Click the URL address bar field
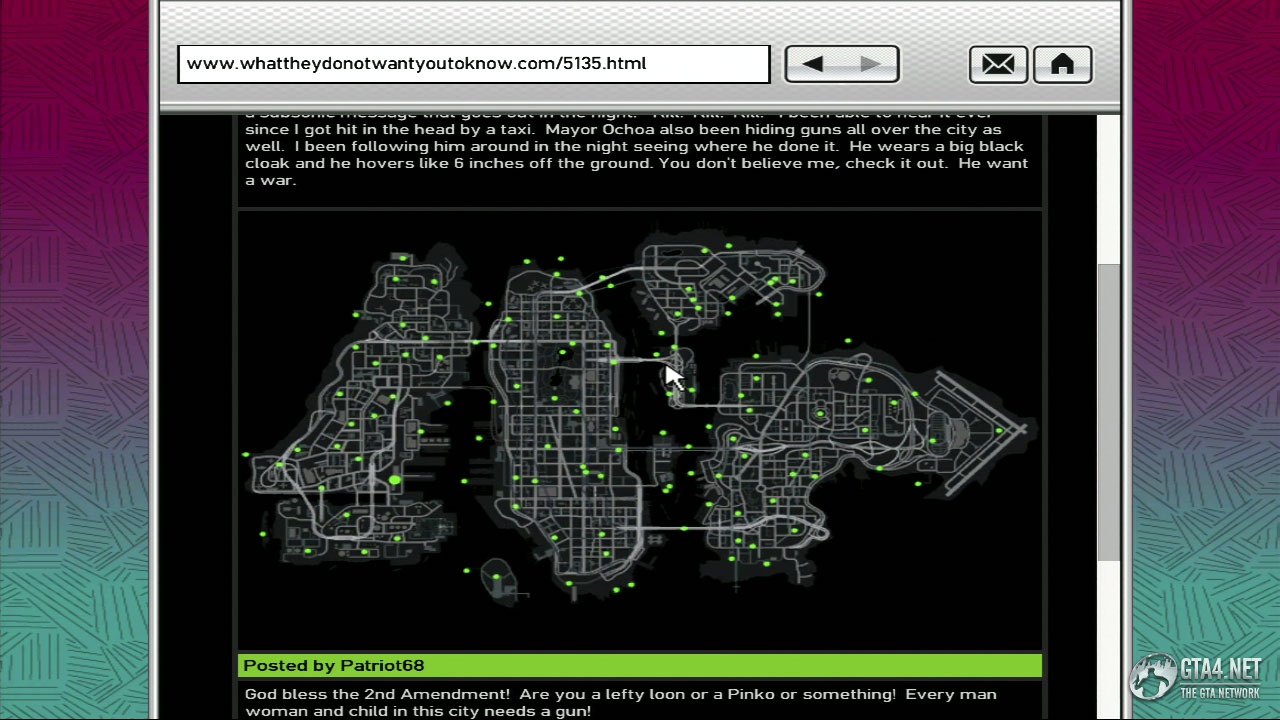 (474, 64)
